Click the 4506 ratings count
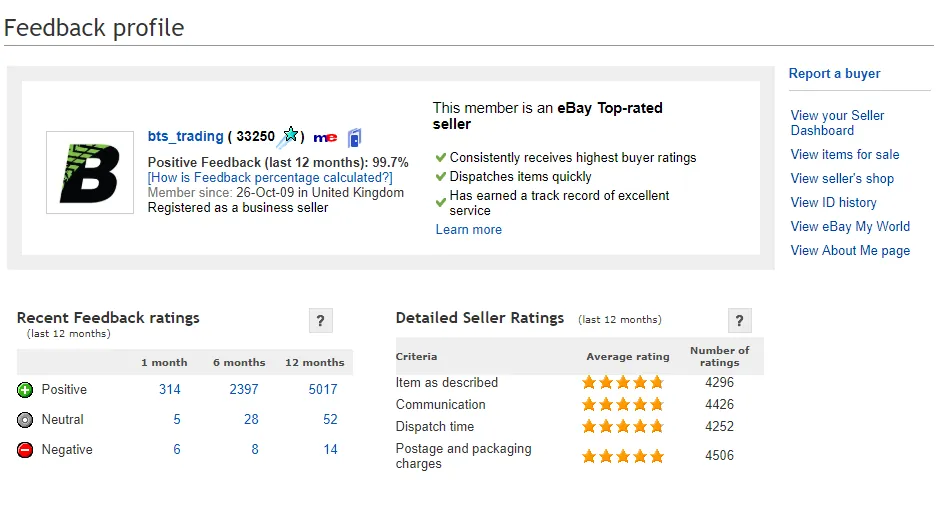The image size is (944, 509). (x=719, y=456)
